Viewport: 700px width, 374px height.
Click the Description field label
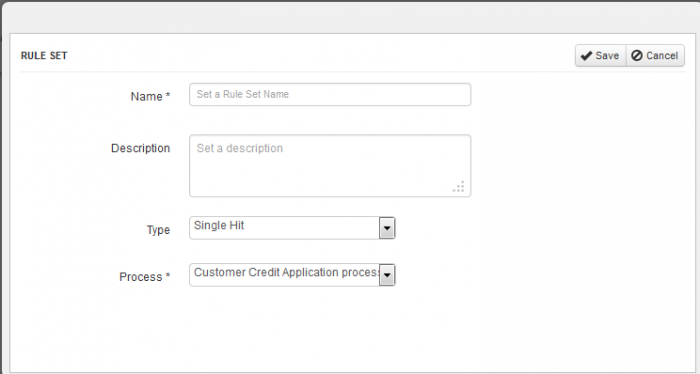[140, 148]
